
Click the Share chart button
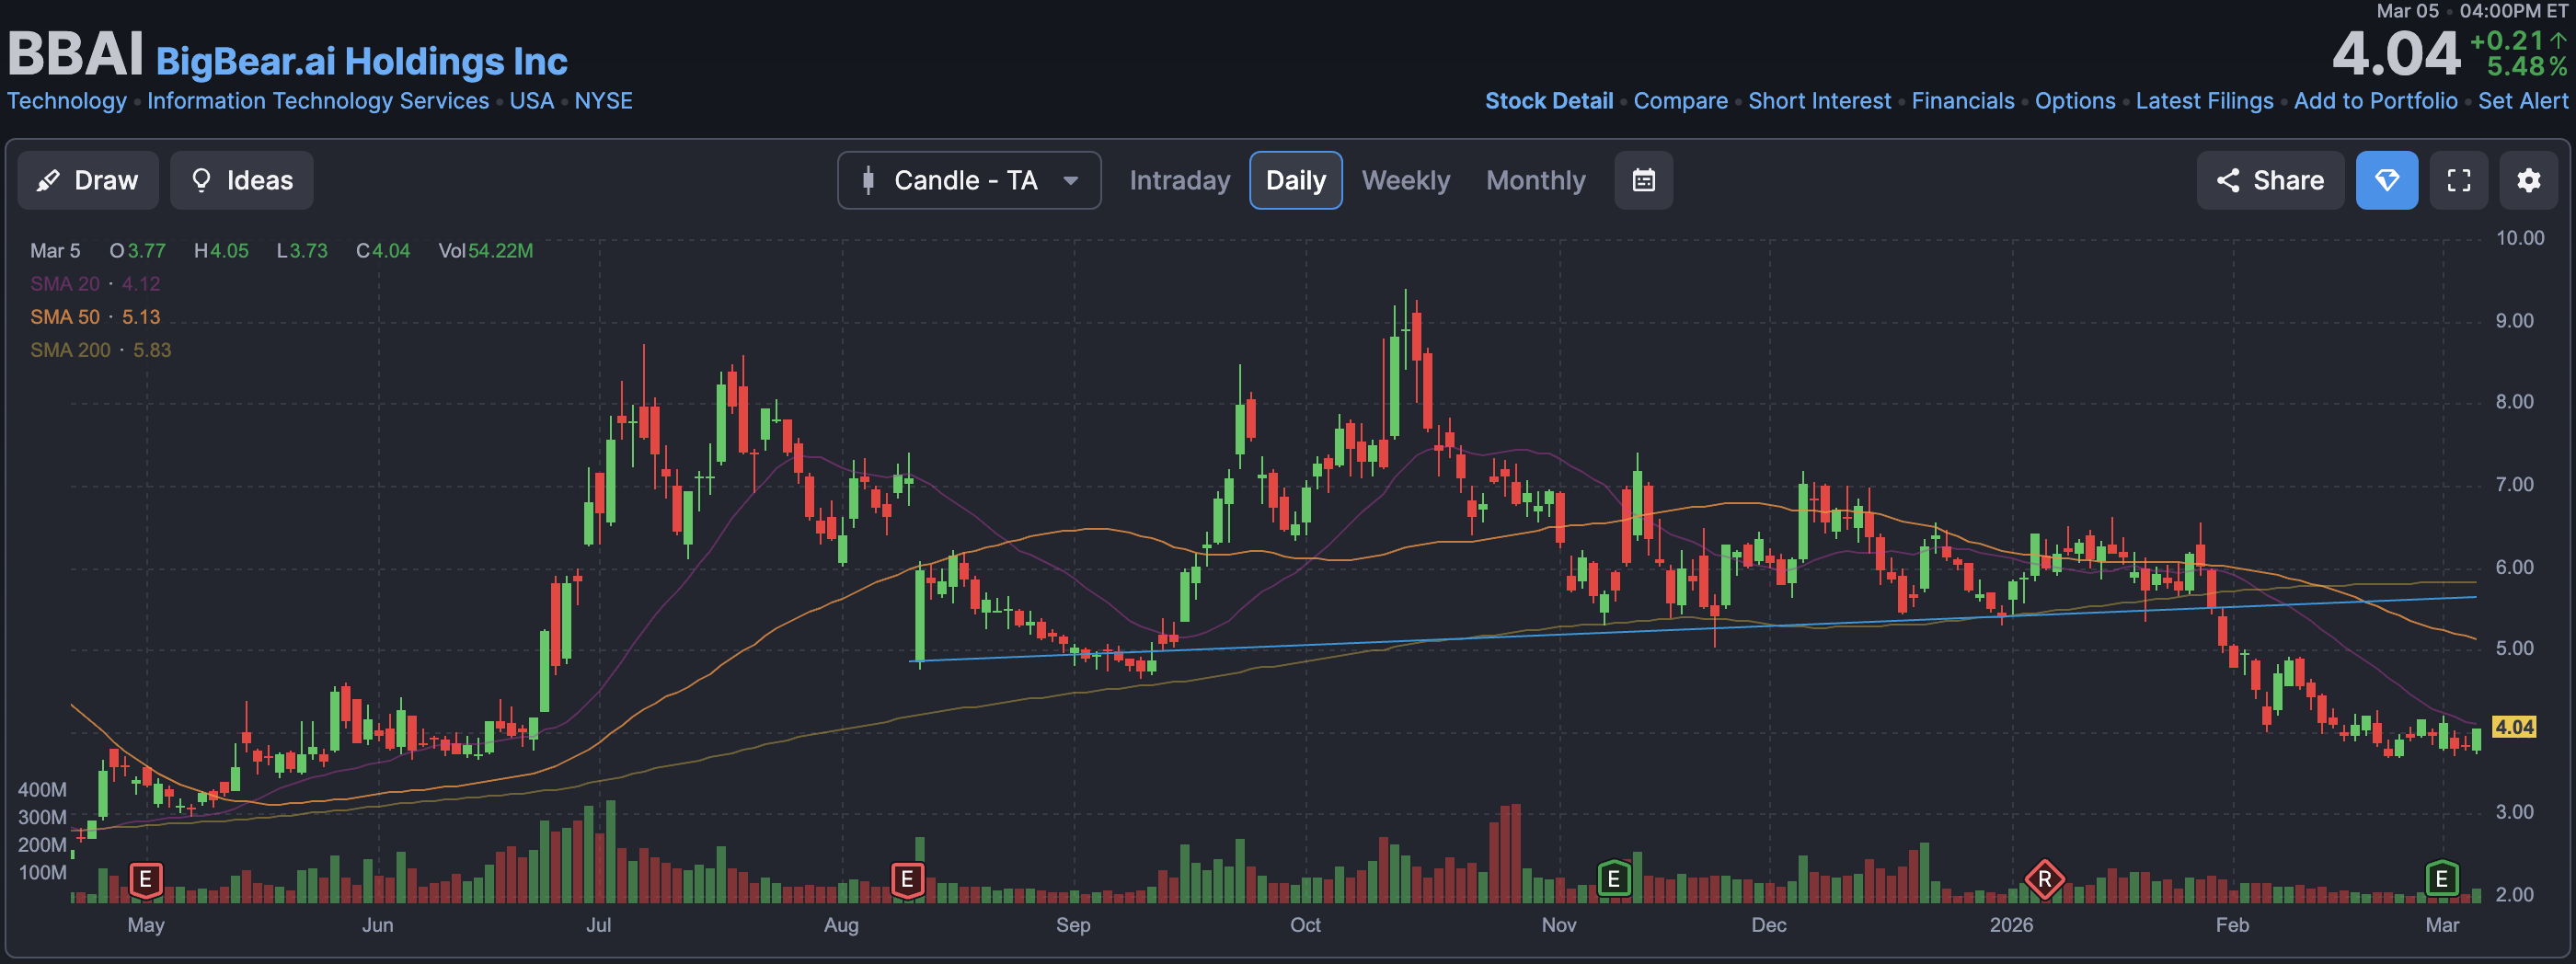point(2270,180)
